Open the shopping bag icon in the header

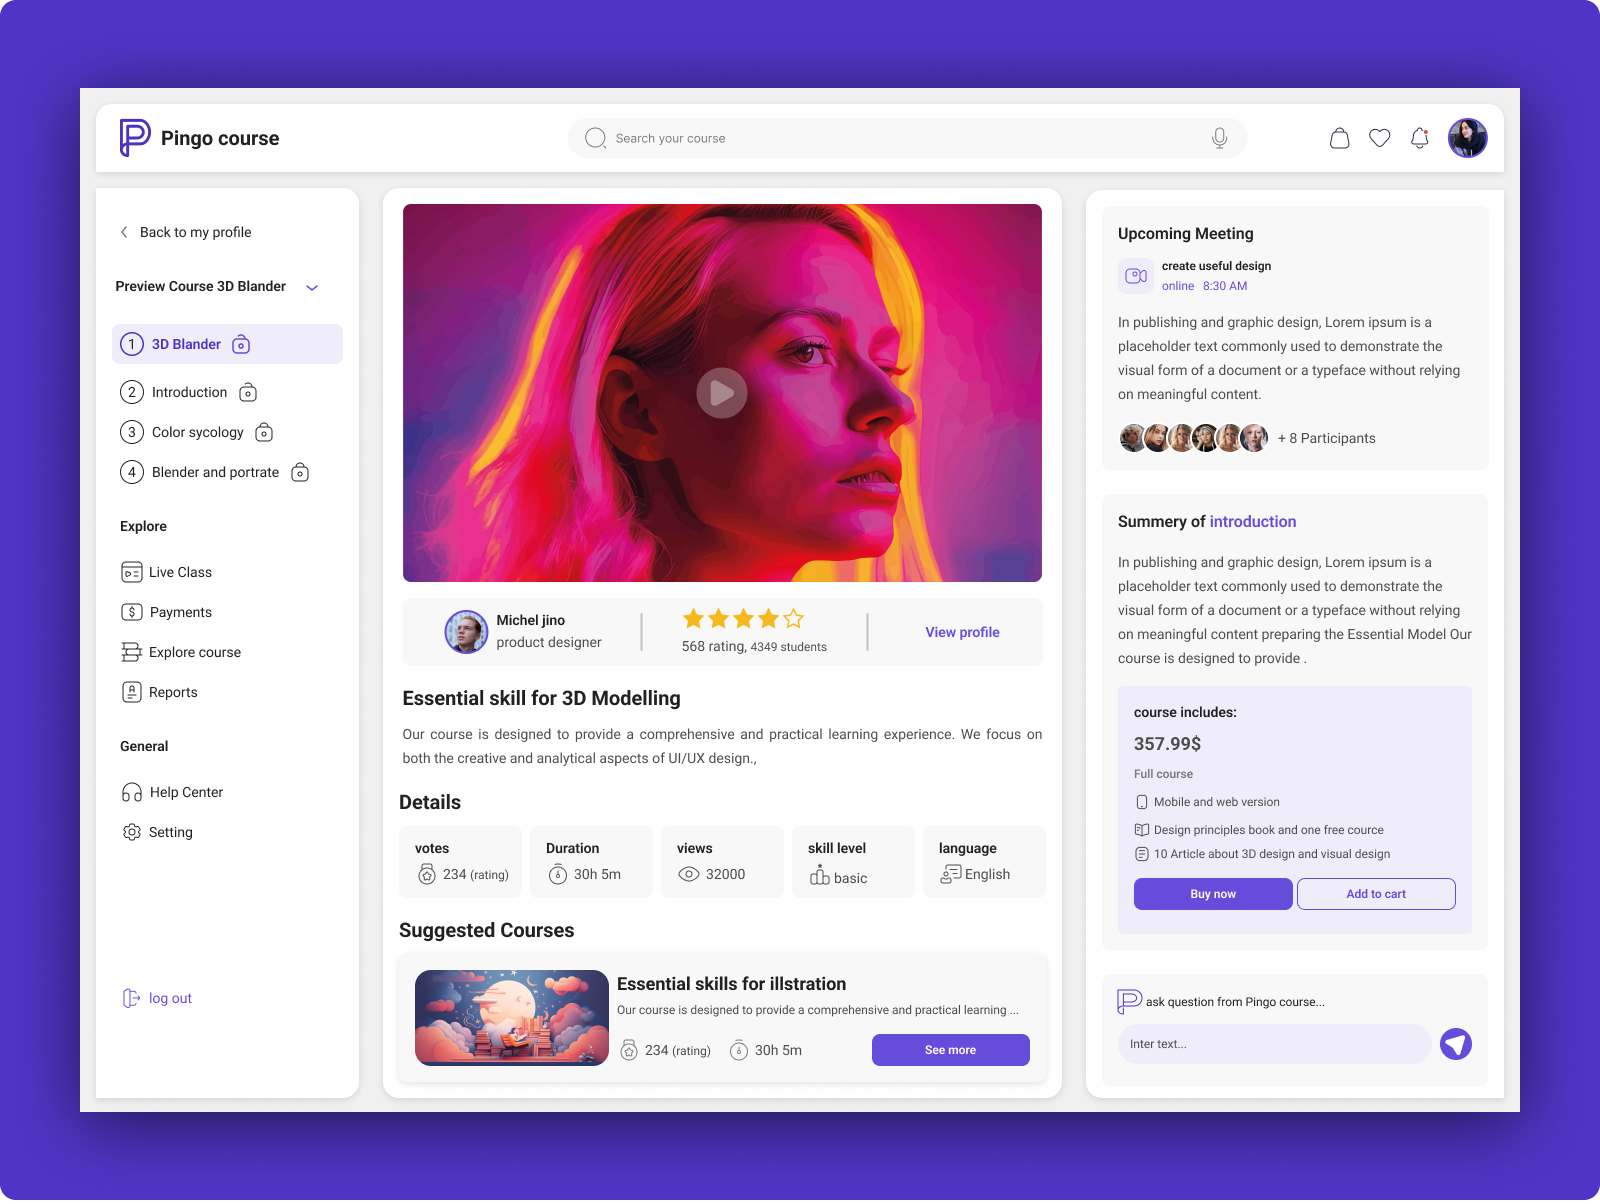coord(1339,138)
